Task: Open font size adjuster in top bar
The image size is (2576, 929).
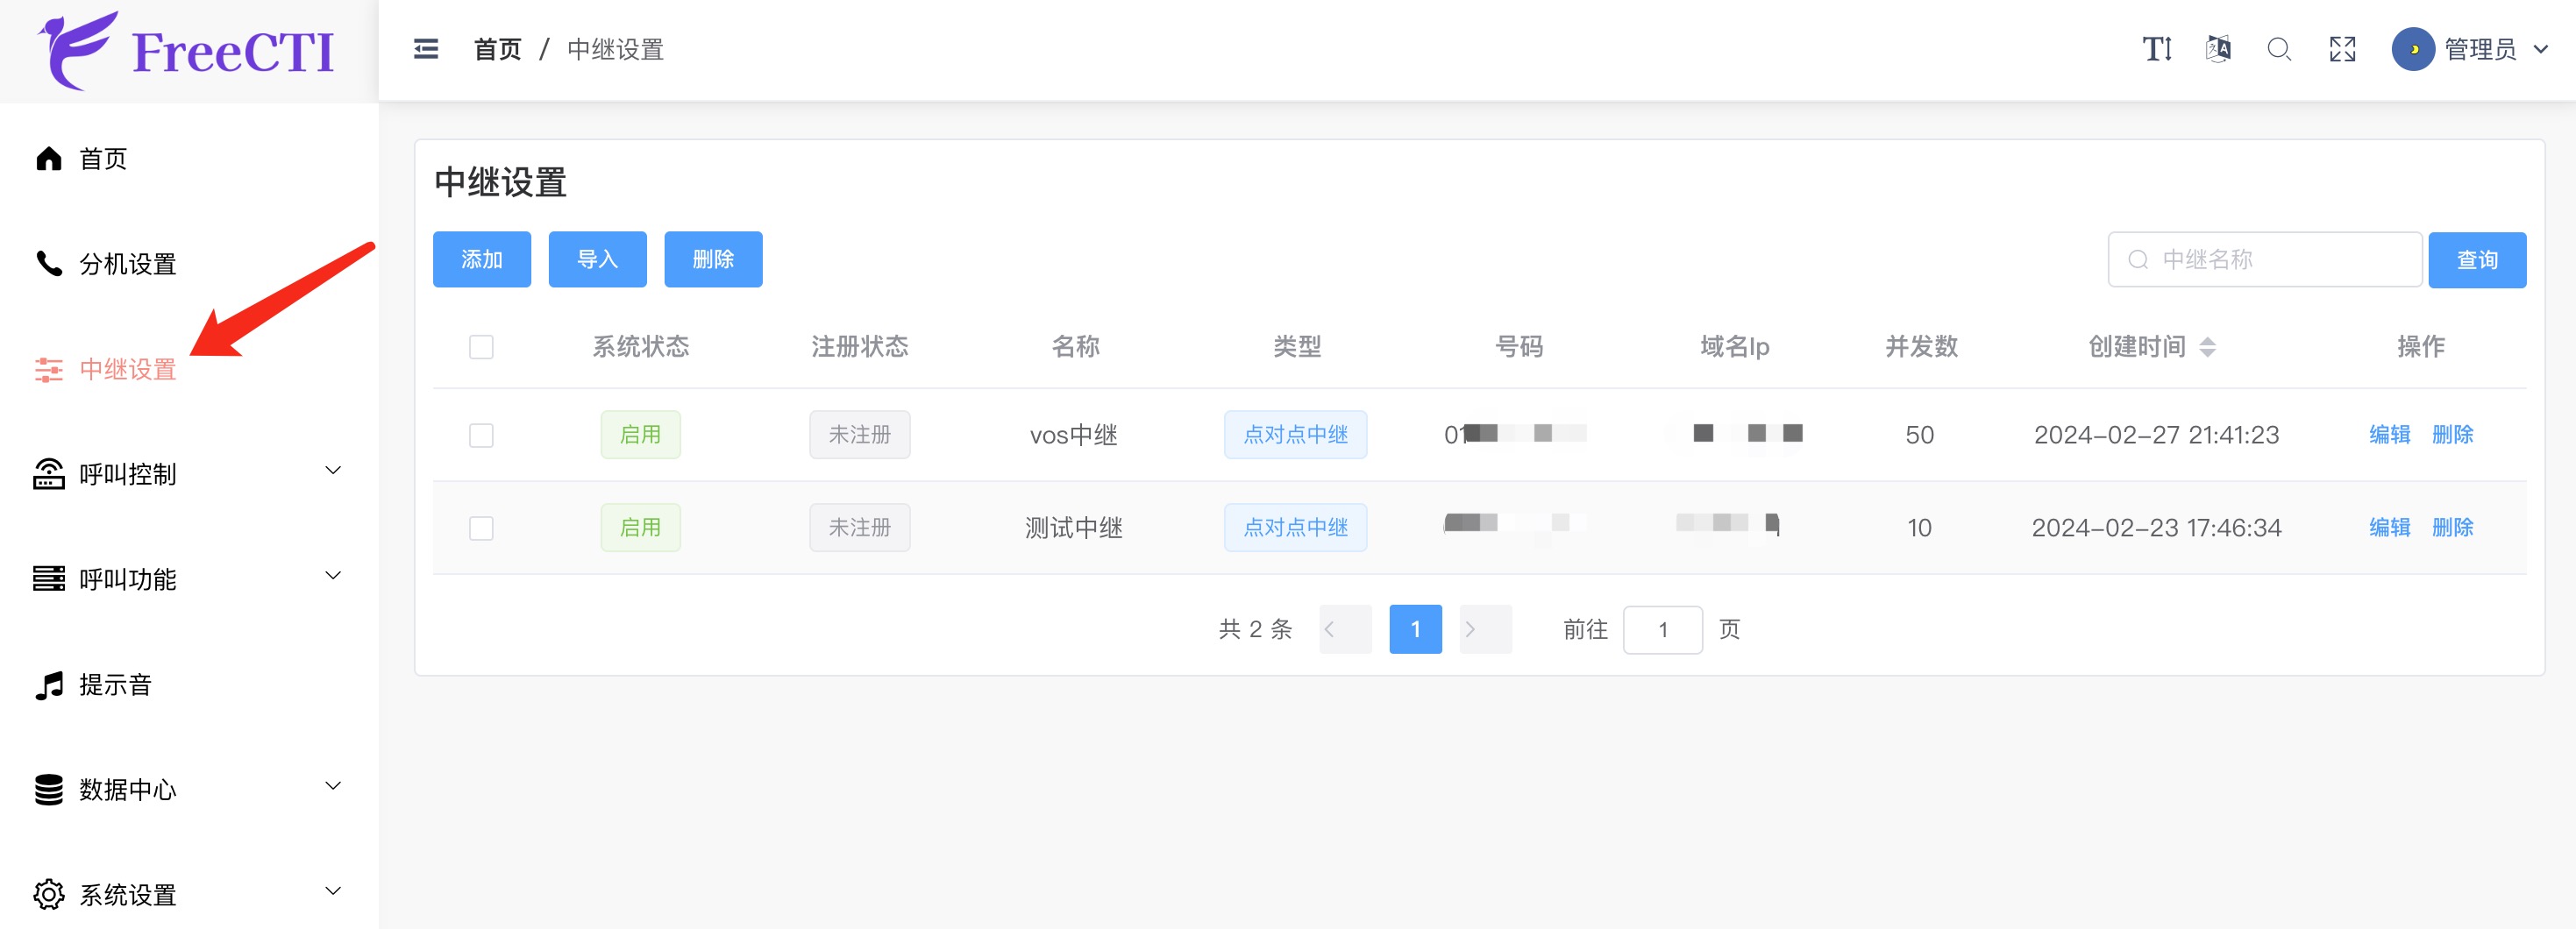Action: point(2157,49)
